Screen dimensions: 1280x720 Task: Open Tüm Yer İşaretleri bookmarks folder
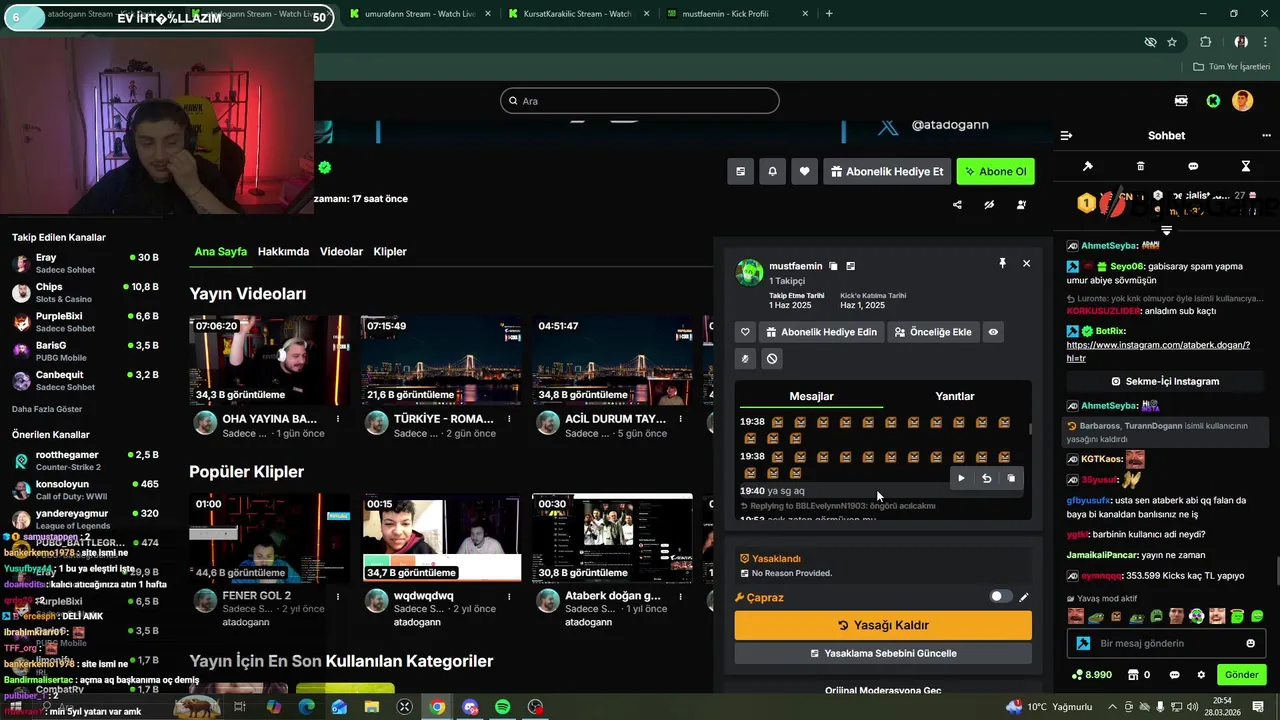coord(1231,67)
